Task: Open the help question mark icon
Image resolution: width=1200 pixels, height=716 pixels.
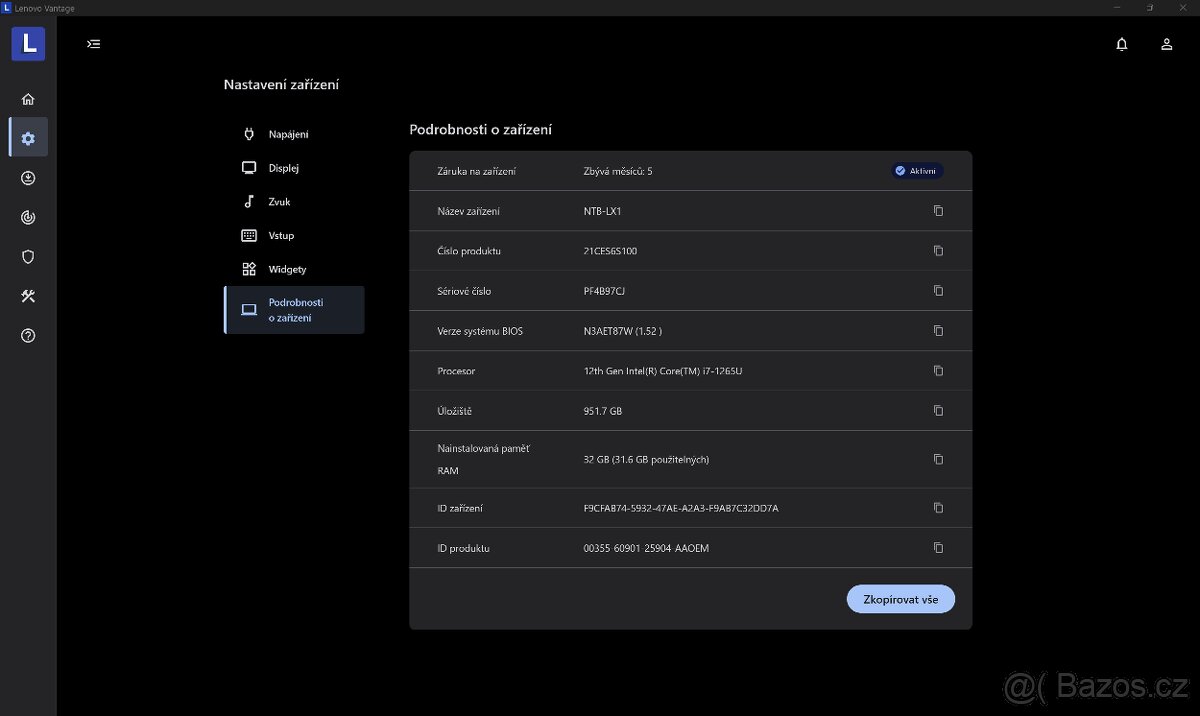Action: pos(28,336)
